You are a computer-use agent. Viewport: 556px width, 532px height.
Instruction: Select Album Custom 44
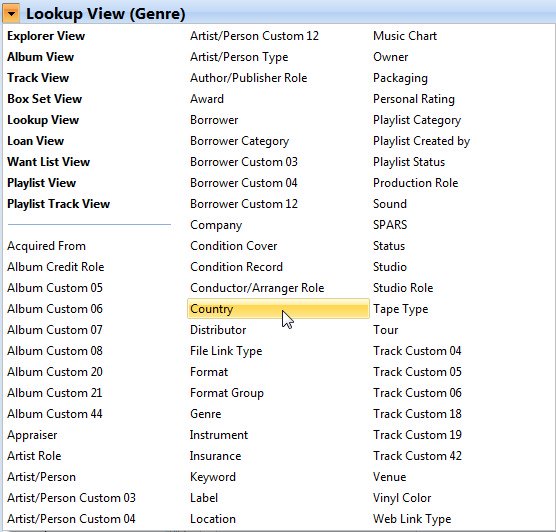55,414
